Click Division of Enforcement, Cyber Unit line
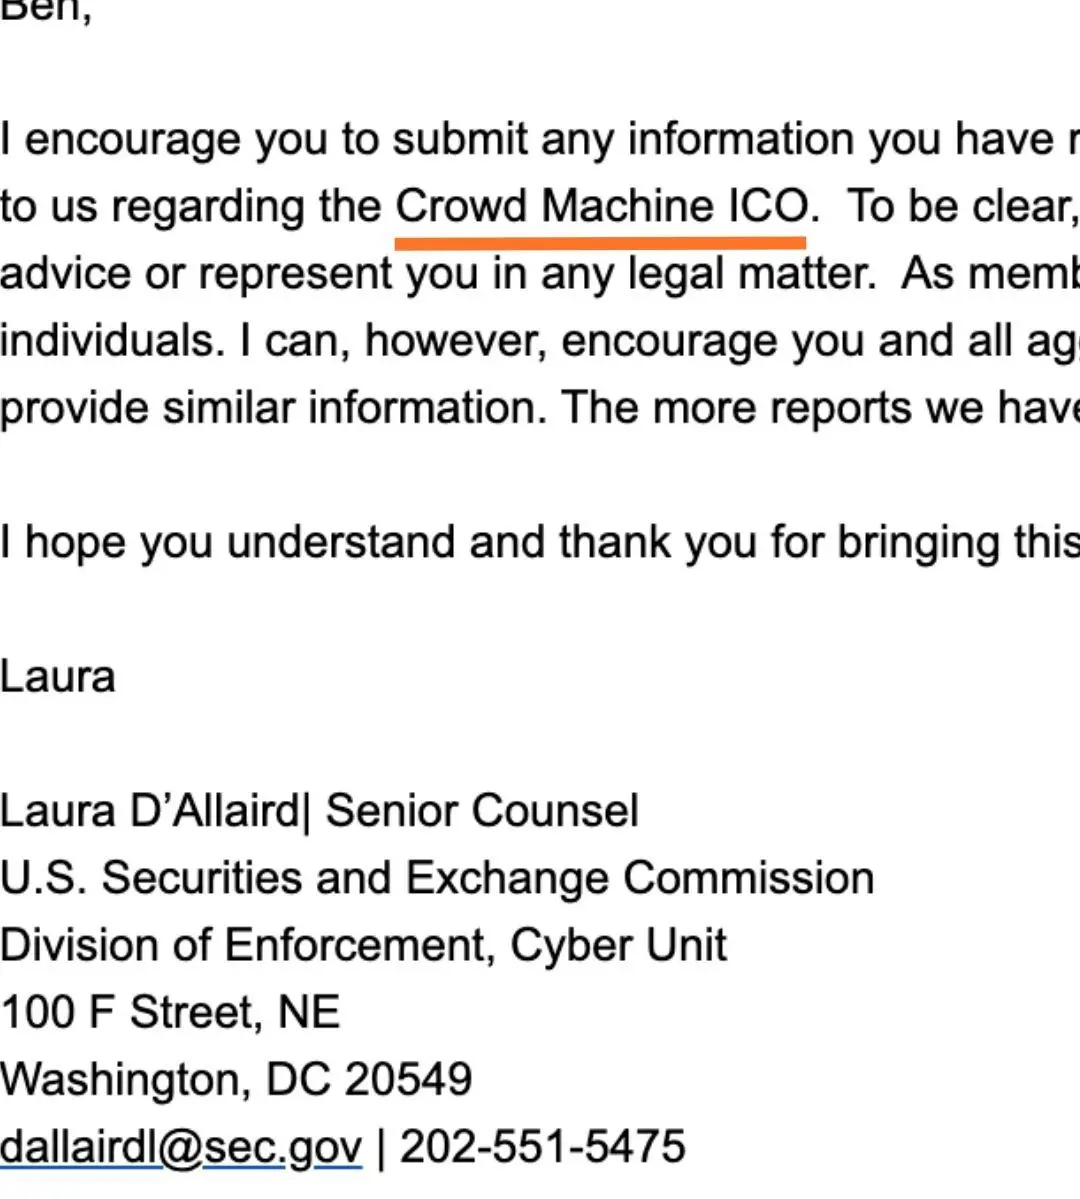 [363, 945]
